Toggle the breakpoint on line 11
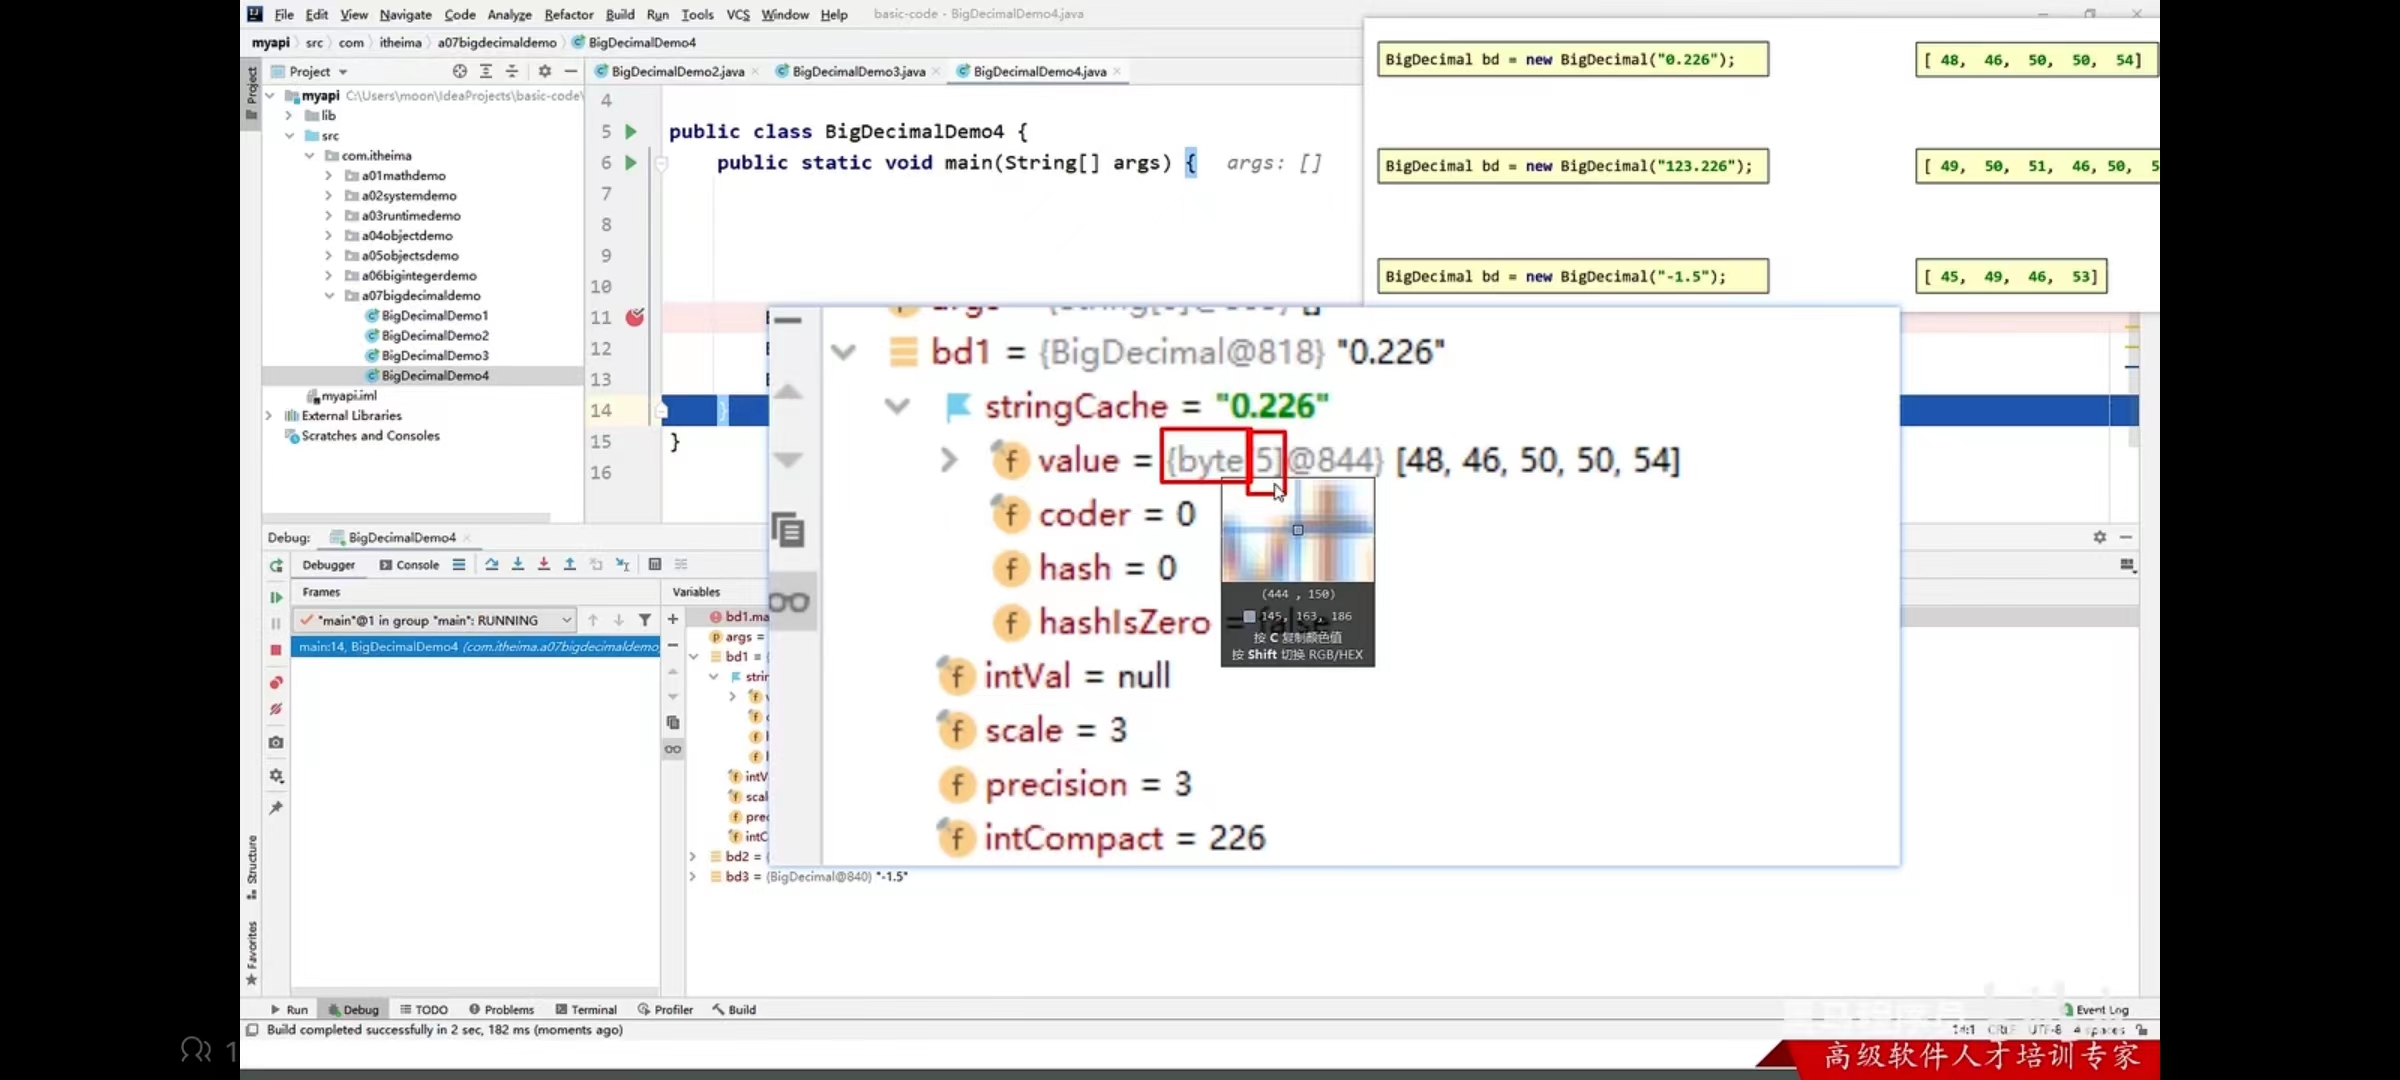2400x1080 pixels. (x=635, y=318)
